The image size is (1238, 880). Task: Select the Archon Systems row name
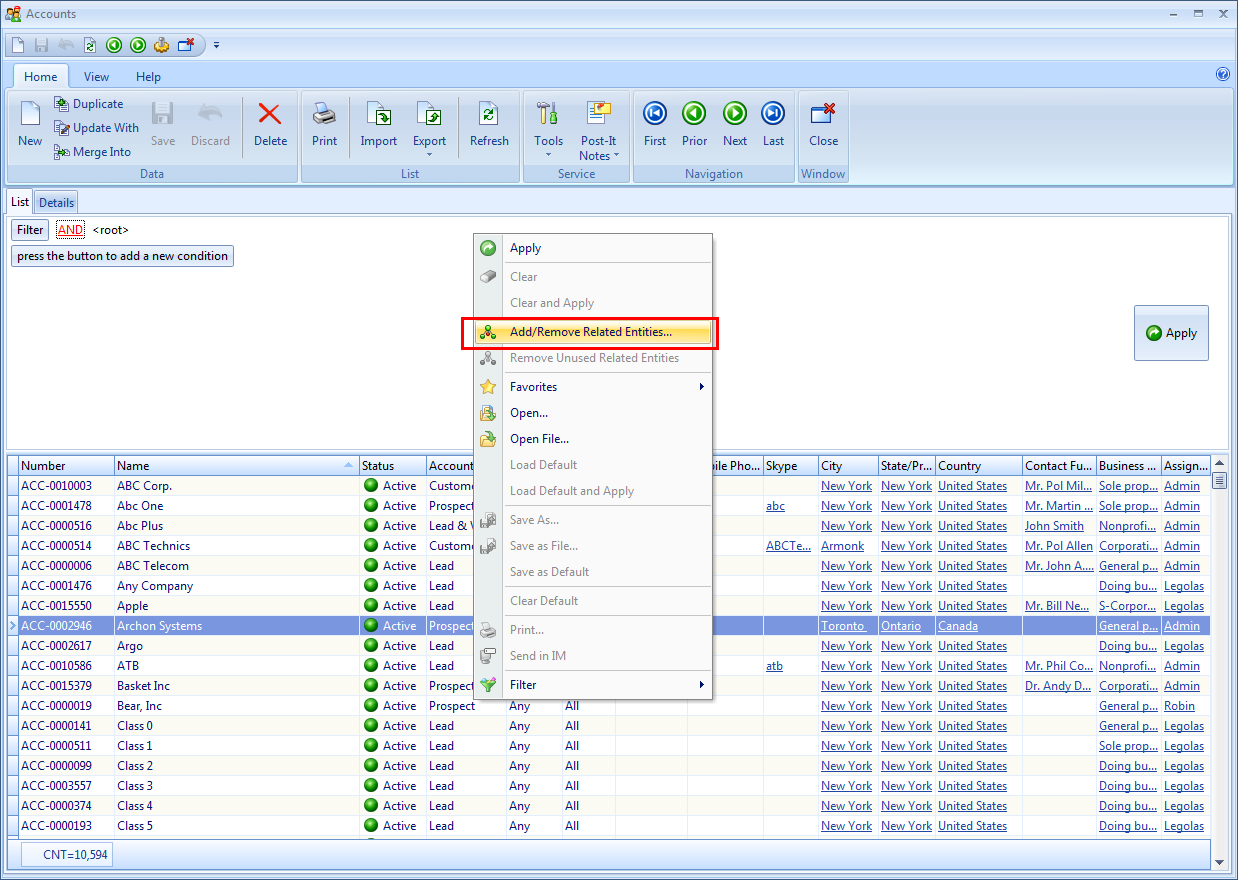(x=159, y=626)
